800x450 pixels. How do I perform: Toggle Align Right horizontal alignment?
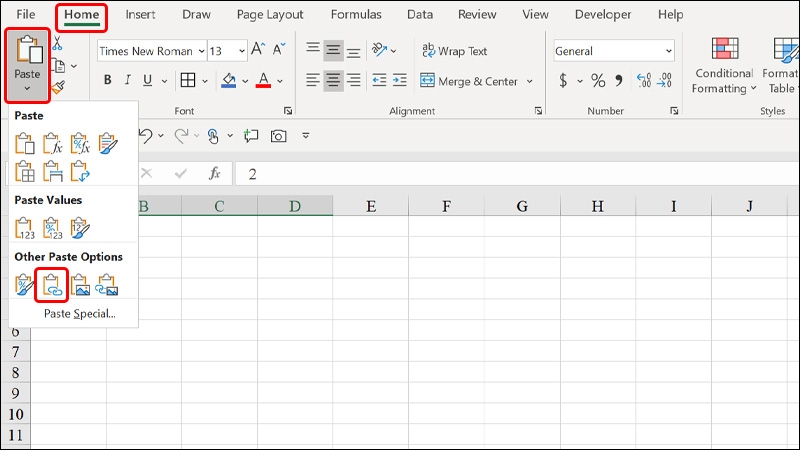(353, 80)
